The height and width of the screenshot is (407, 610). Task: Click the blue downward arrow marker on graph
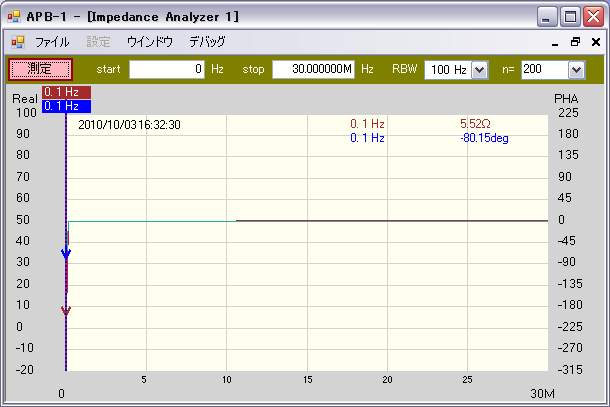66,254
